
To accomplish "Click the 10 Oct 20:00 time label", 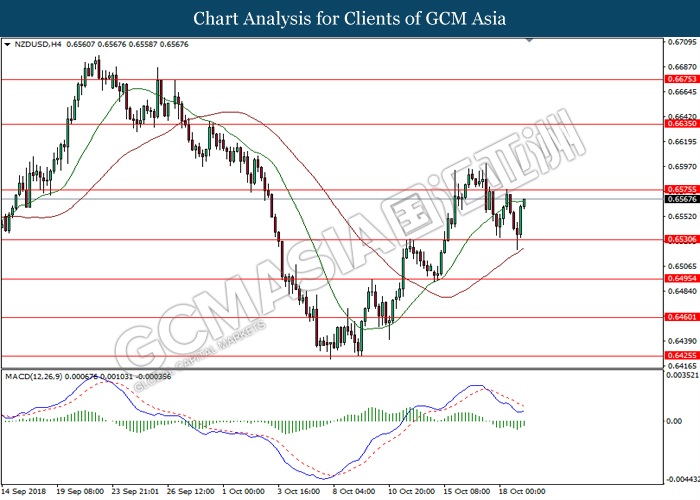I will 411,492.
